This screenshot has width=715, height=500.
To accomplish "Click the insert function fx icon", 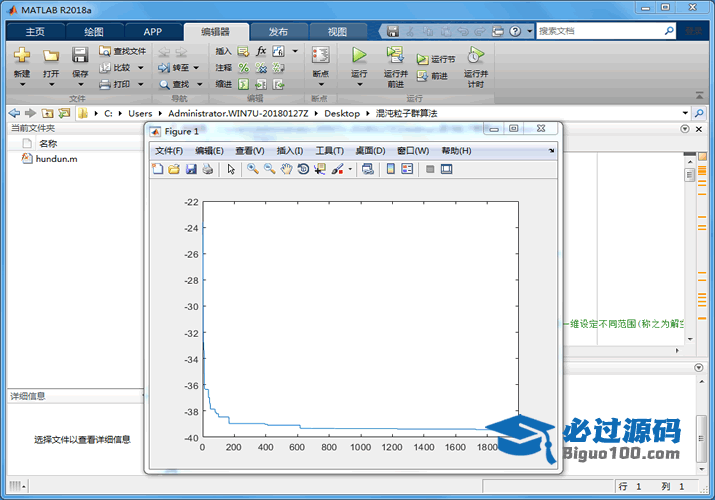I will pyautogui.click(x=261, y=51).
